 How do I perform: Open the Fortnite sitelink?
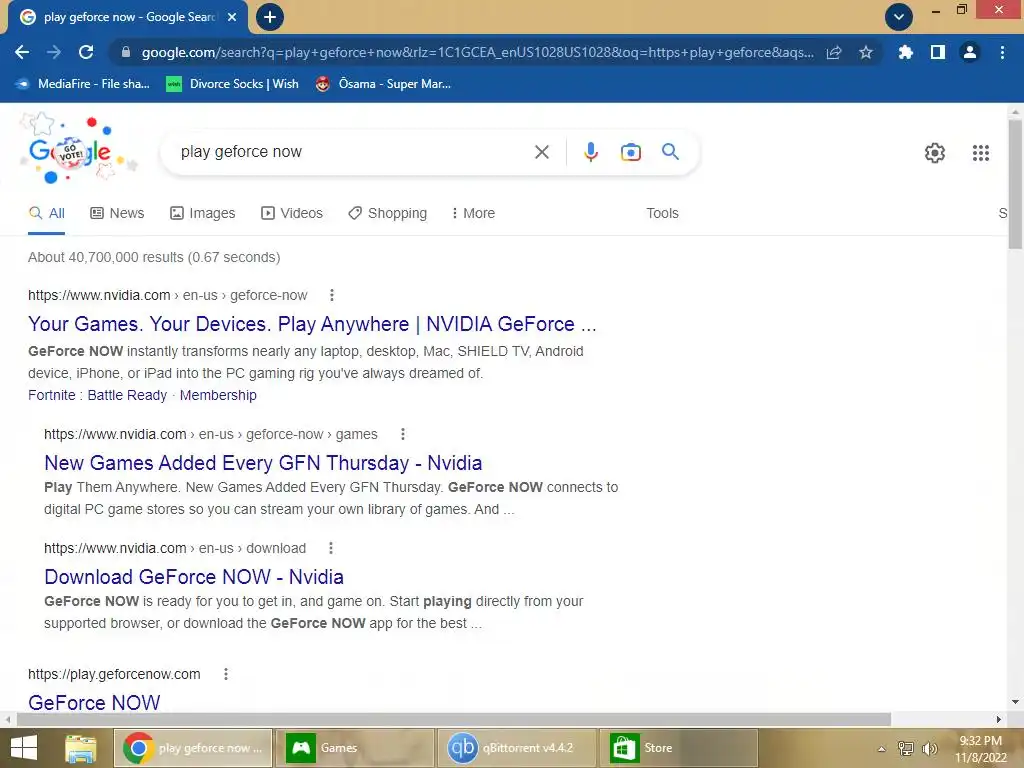[x=52, y=395]
